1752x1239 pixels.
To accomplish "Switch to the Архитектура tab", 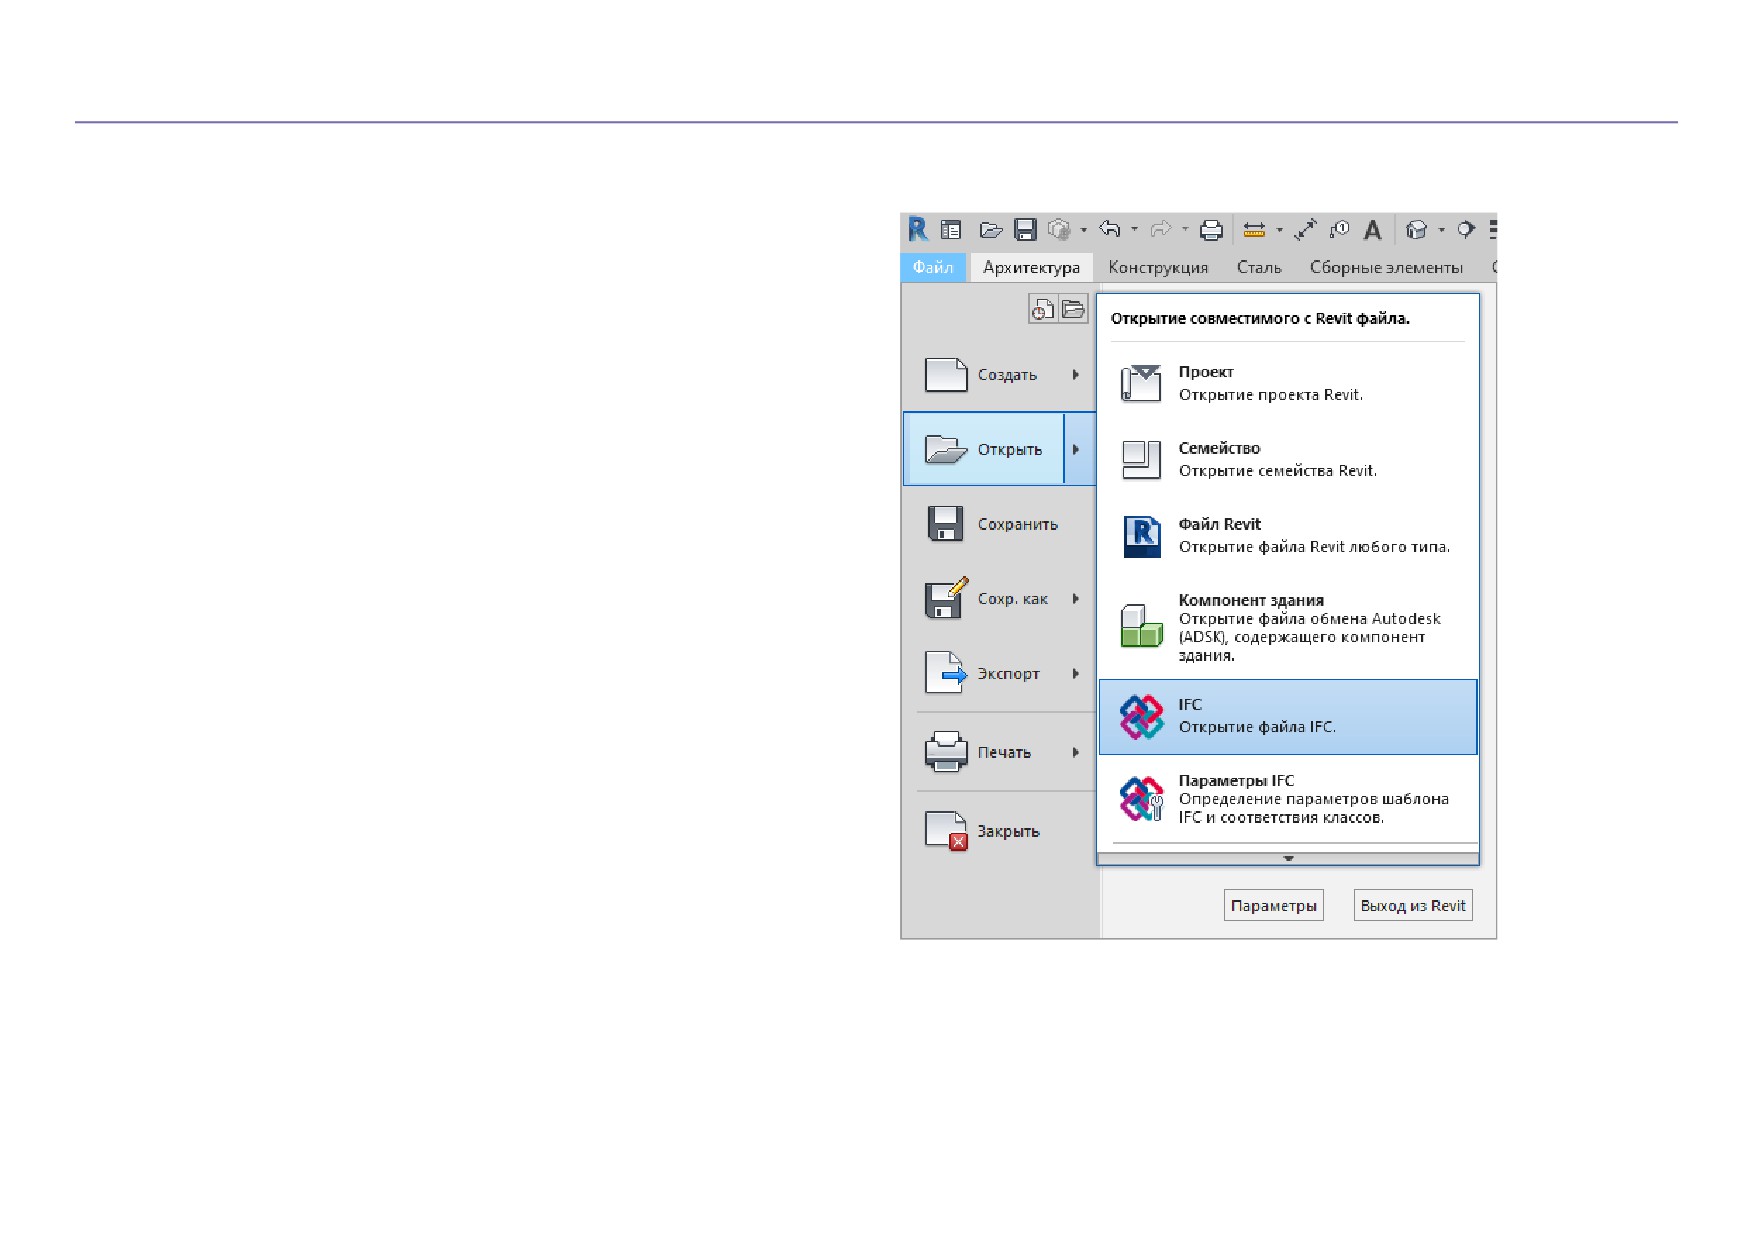I will click(x=1031, y=267).
